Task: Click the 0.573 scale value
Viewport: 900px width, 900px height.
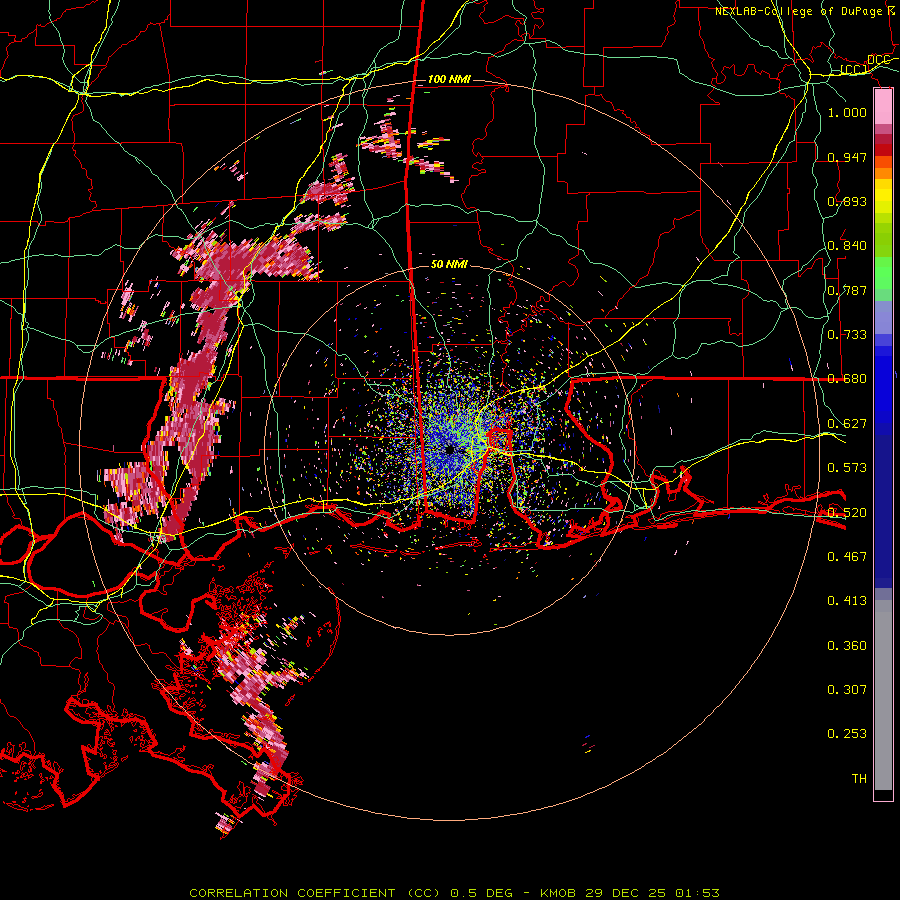Action: tap(847, 467)
